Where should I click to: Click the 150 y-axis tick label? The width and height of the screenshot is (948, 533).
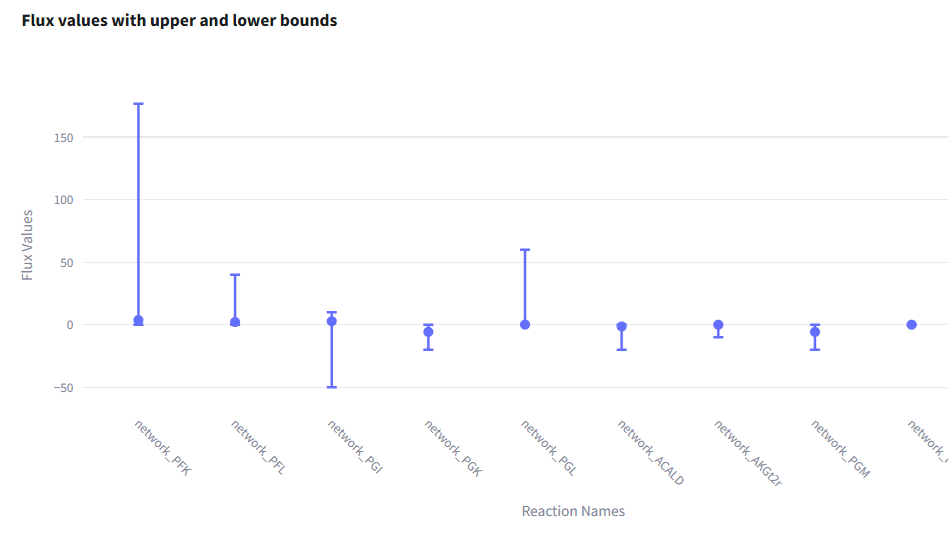tap(64, 137)
